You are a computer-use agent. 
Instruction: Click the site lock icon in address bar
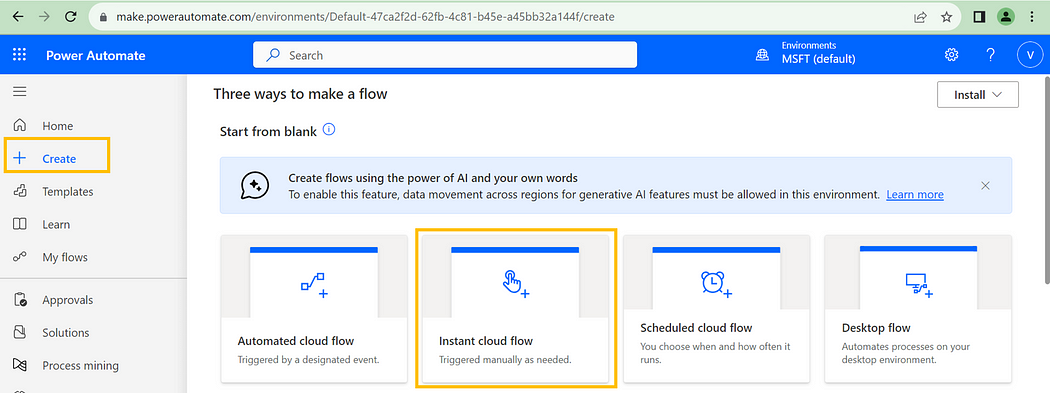(102, 17)
